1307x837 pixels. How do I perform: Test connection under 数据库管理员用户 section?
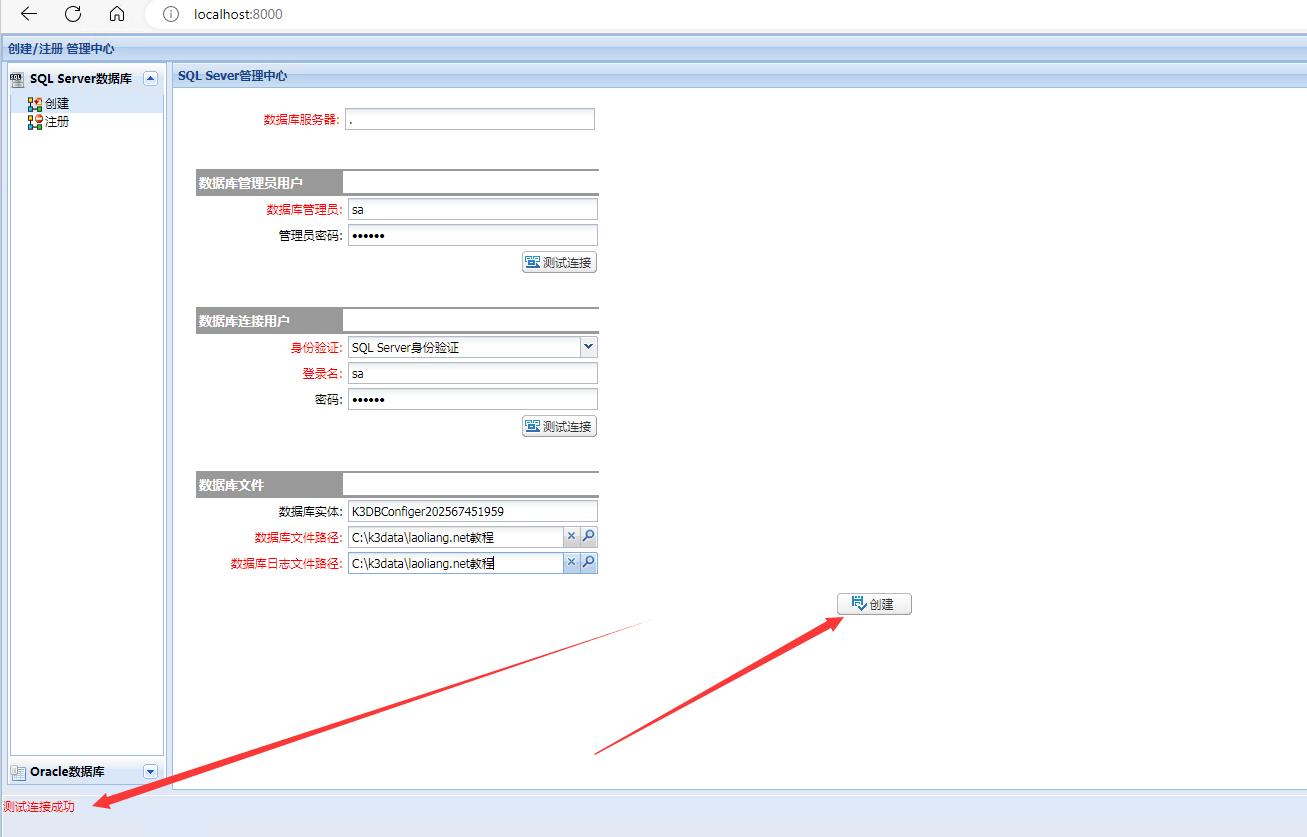click(x=559, y=262)
